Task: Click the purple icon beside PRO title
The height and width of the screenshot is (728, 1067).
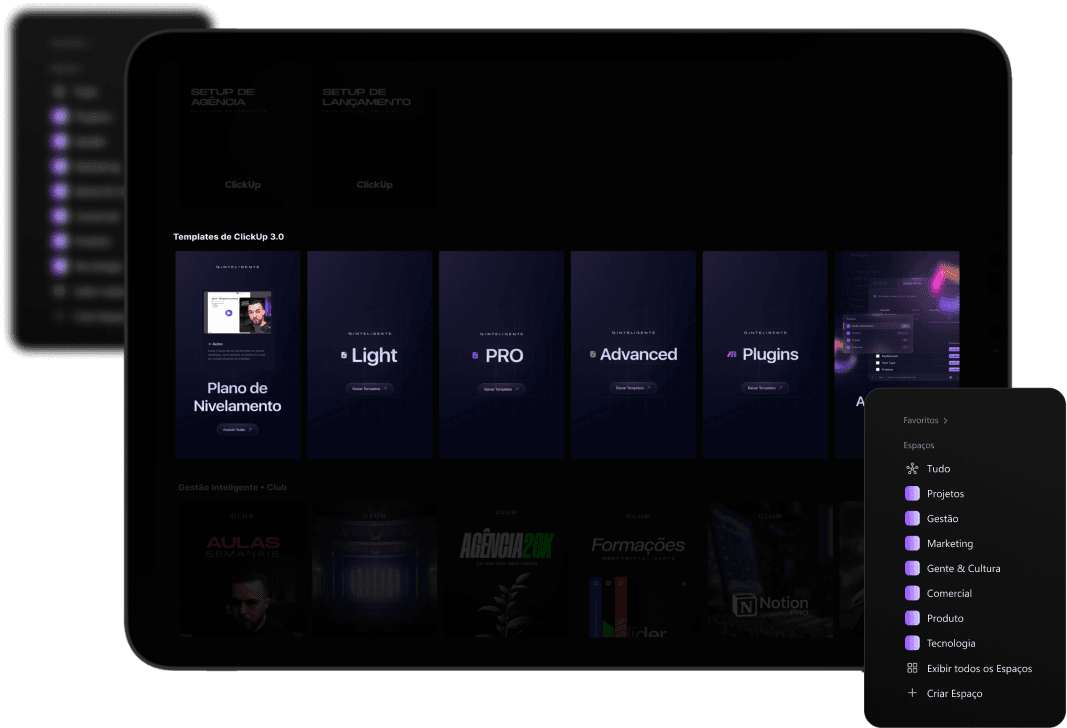Action: [475, 355]
